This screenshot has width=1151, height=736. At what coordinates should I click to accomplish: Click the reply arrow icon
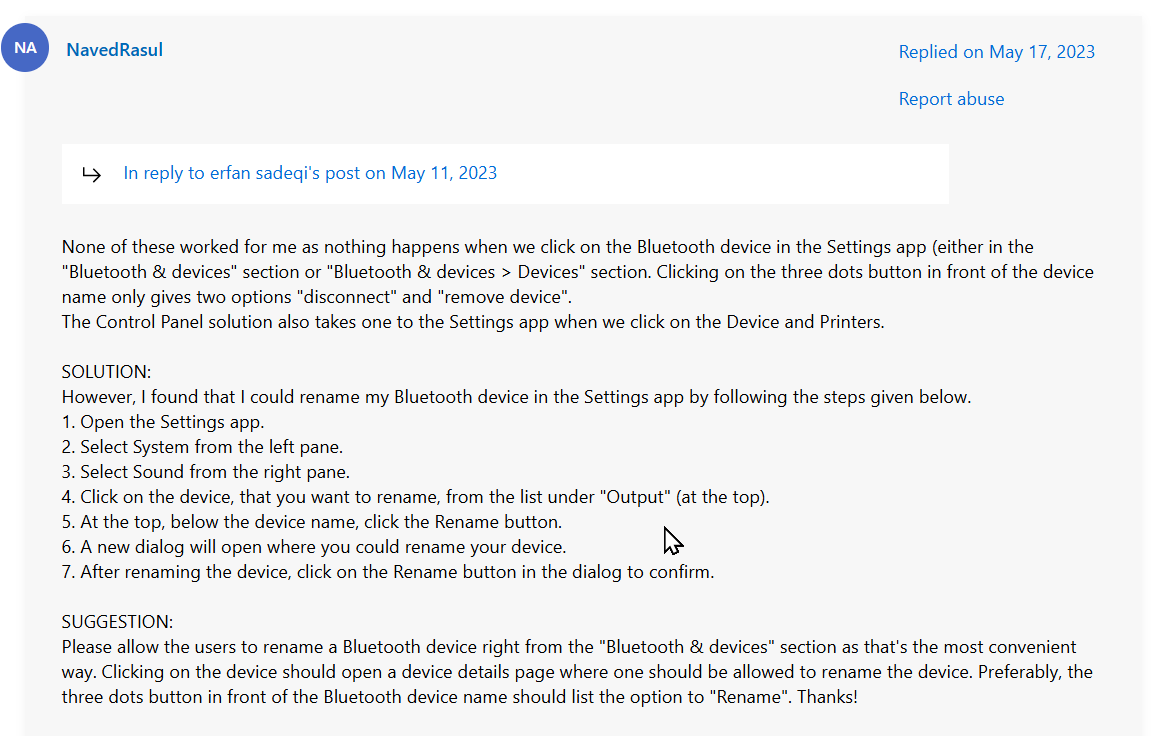coord(92,174)
